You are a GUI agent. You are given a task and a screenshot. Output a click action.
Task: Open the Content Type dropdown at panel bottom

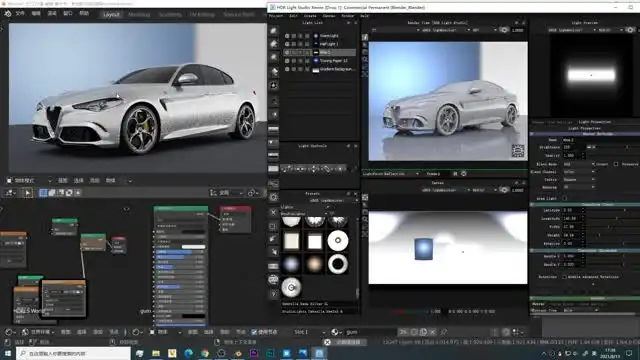click(581, 310)
